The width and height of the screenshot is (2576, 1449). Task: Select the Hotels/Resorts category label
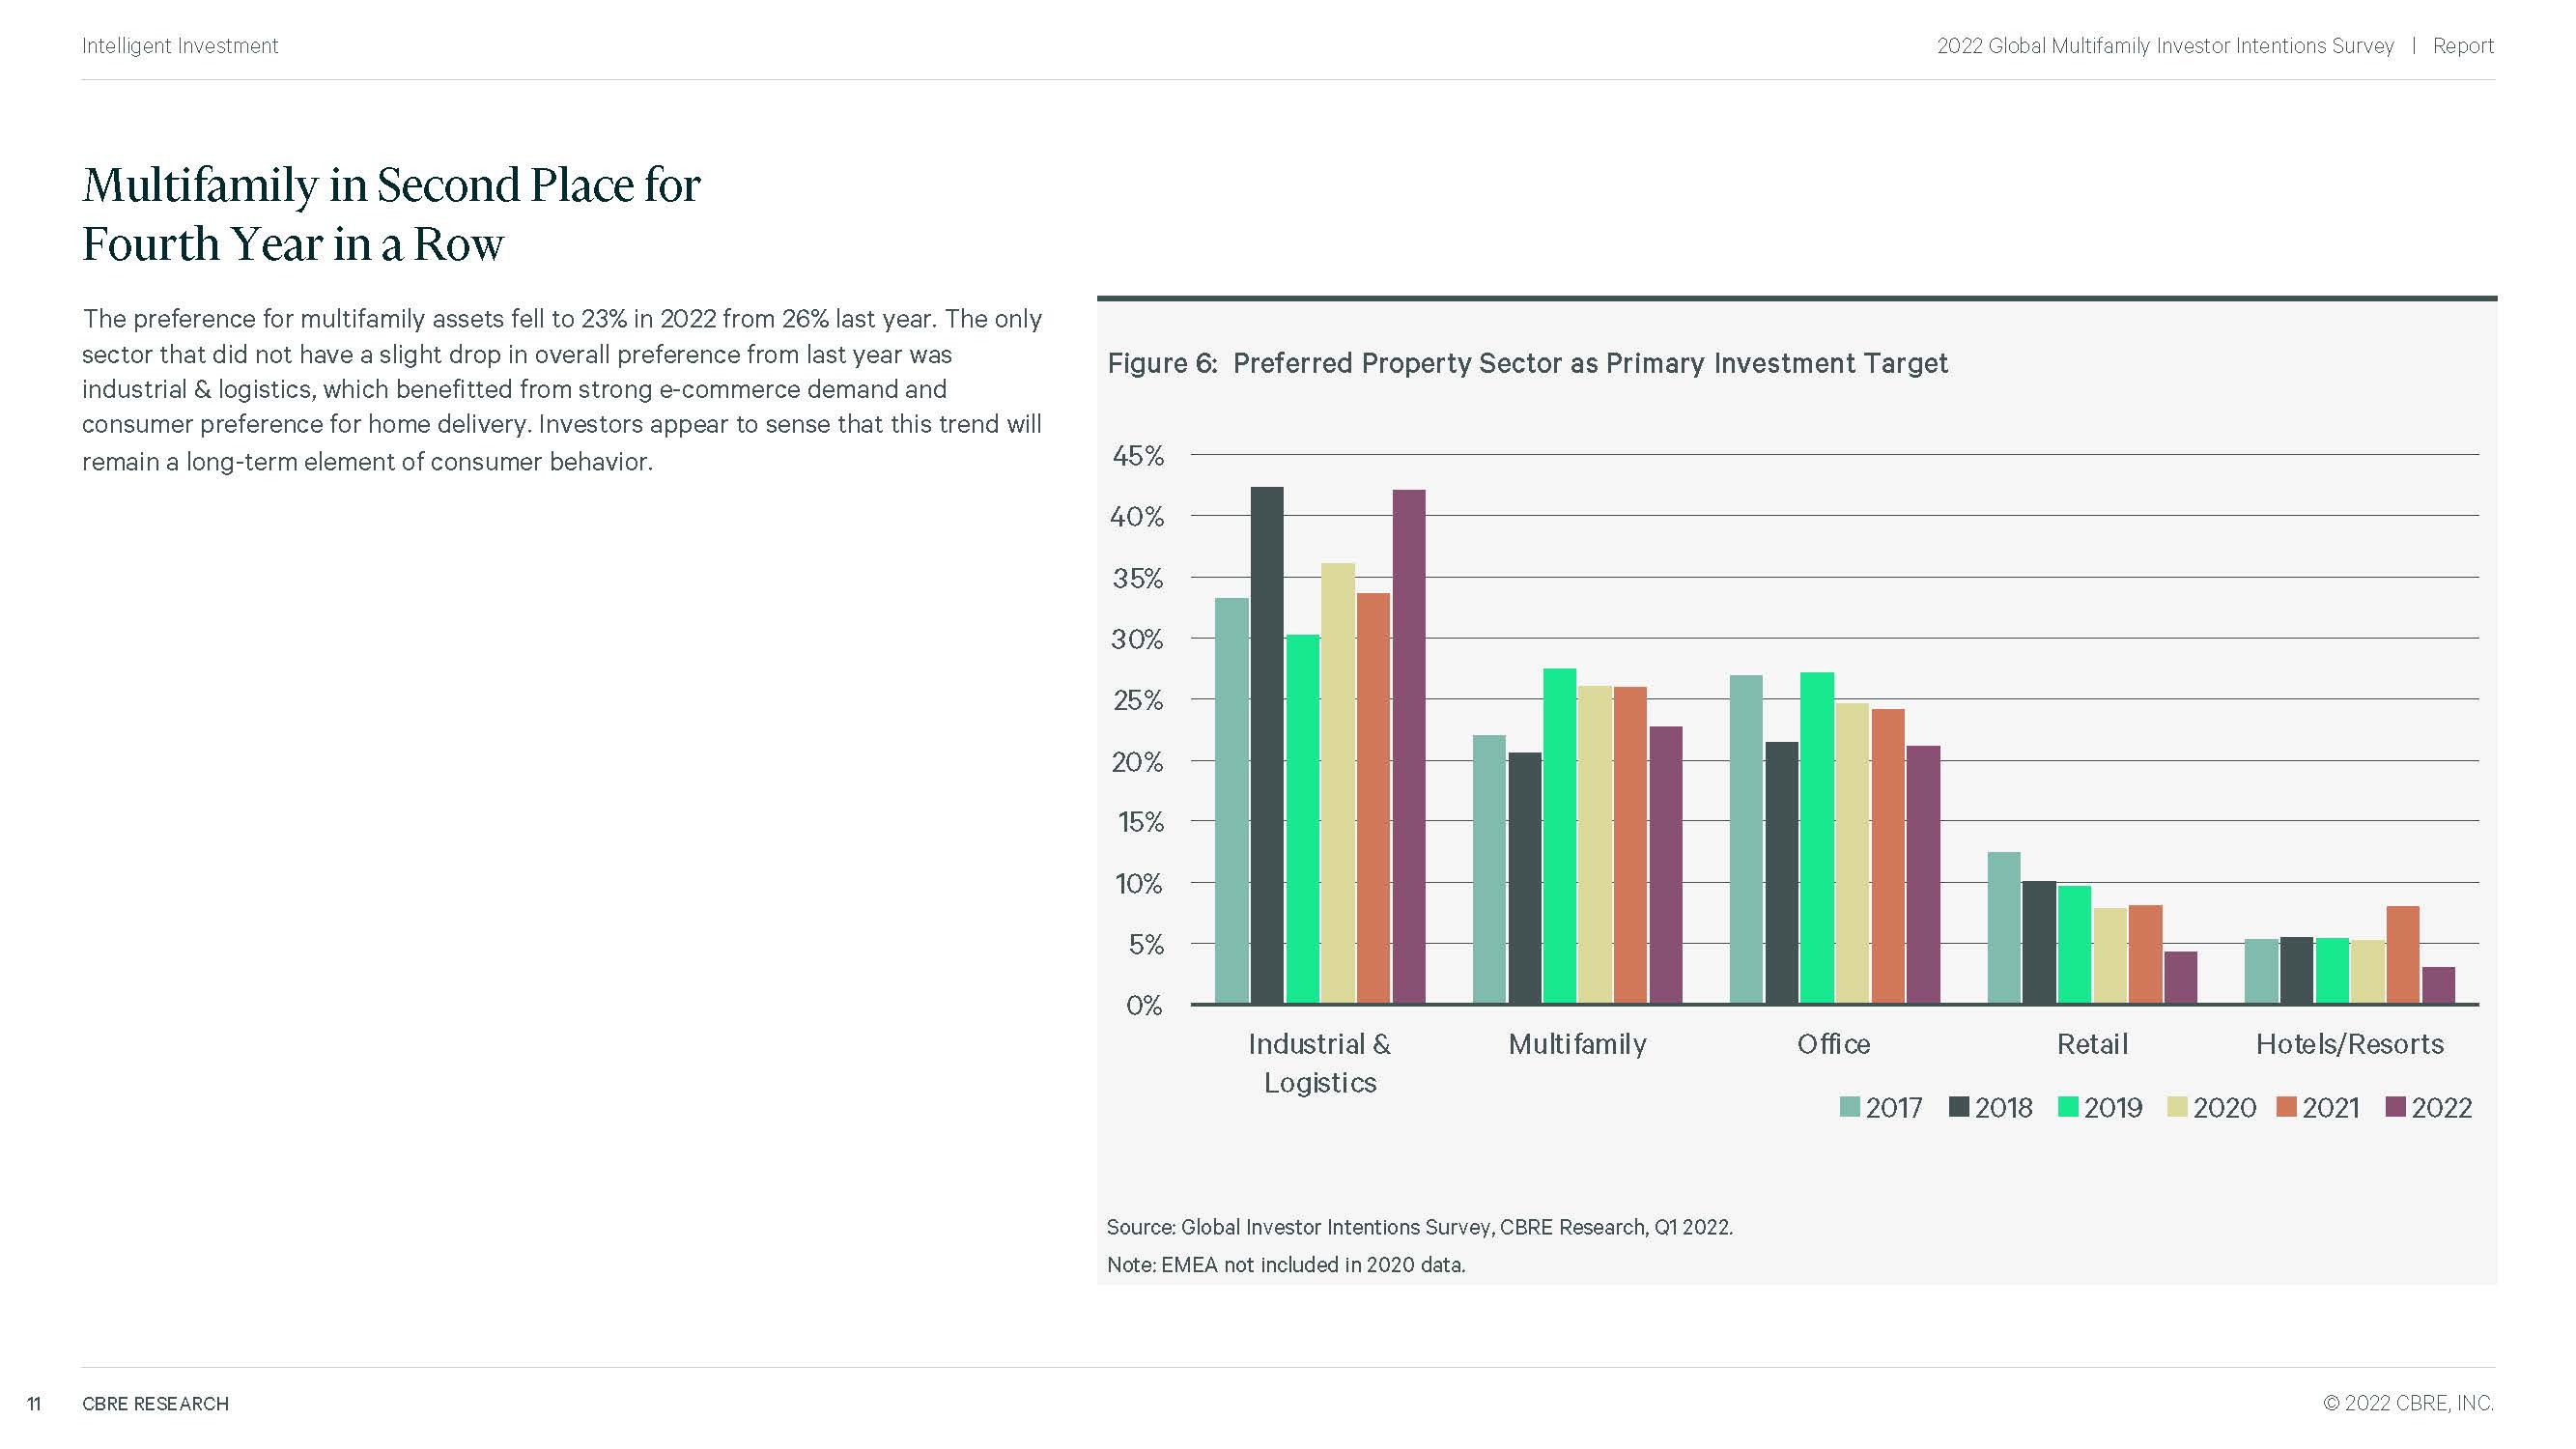pyautogui.click(x=2349, y=1044)
